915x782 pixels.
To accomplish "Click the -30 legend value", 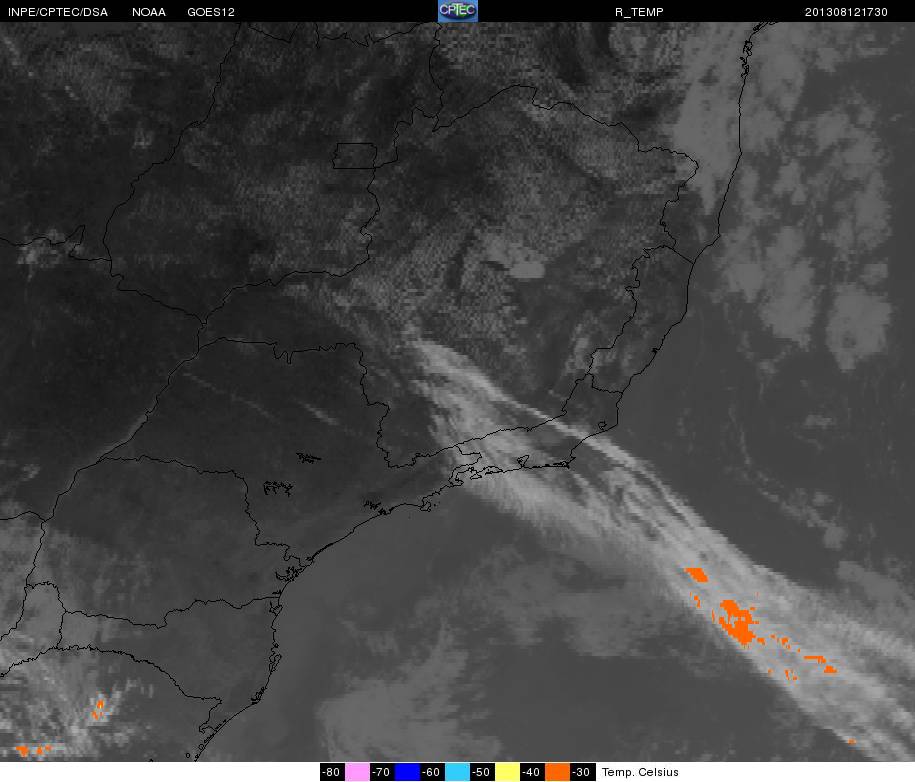I will pyautogui.click(x=582, y=772).
